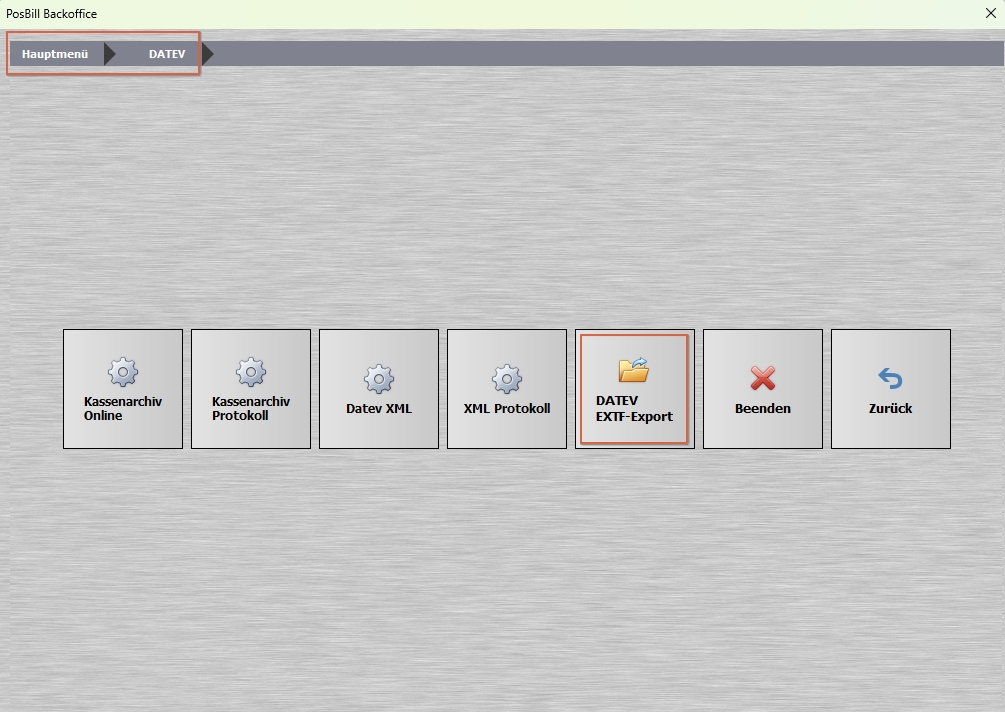Click the arrow separator after Hauptmenü
This screenshot has width=1005, height=712.
(110, 54)
